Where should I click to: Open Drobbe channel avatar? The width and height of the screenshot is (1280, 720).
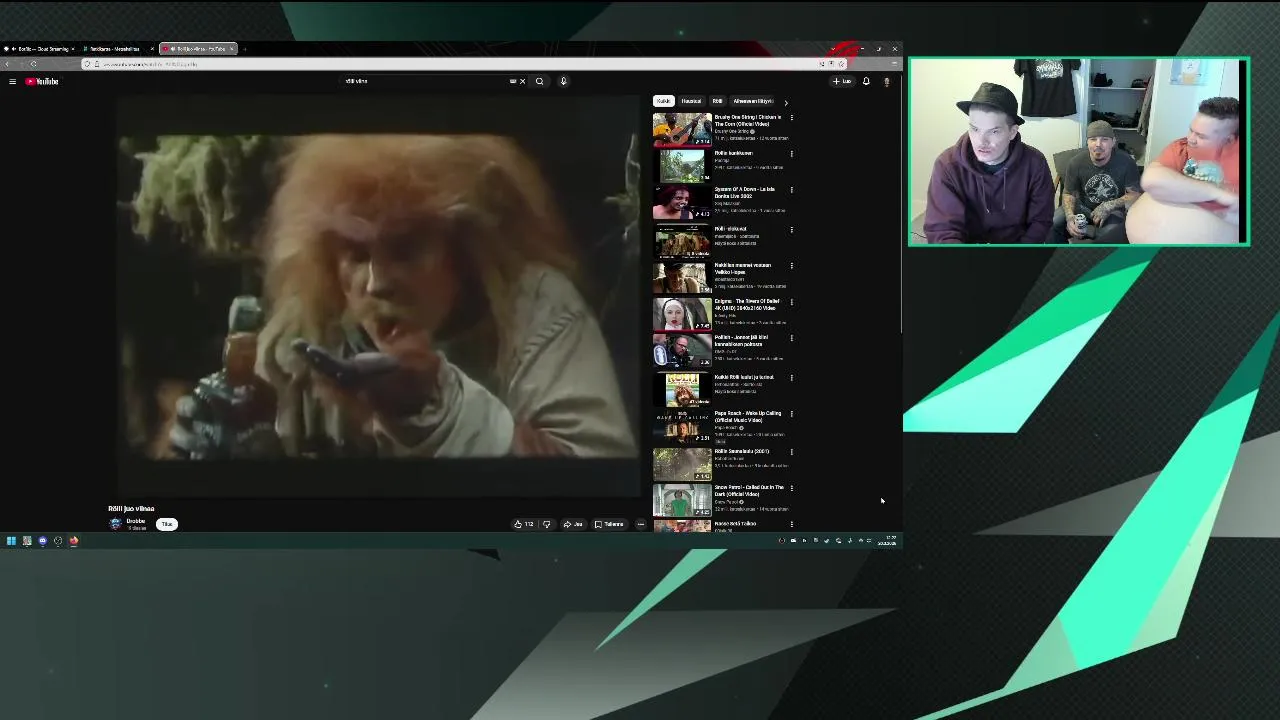[115, 524]
